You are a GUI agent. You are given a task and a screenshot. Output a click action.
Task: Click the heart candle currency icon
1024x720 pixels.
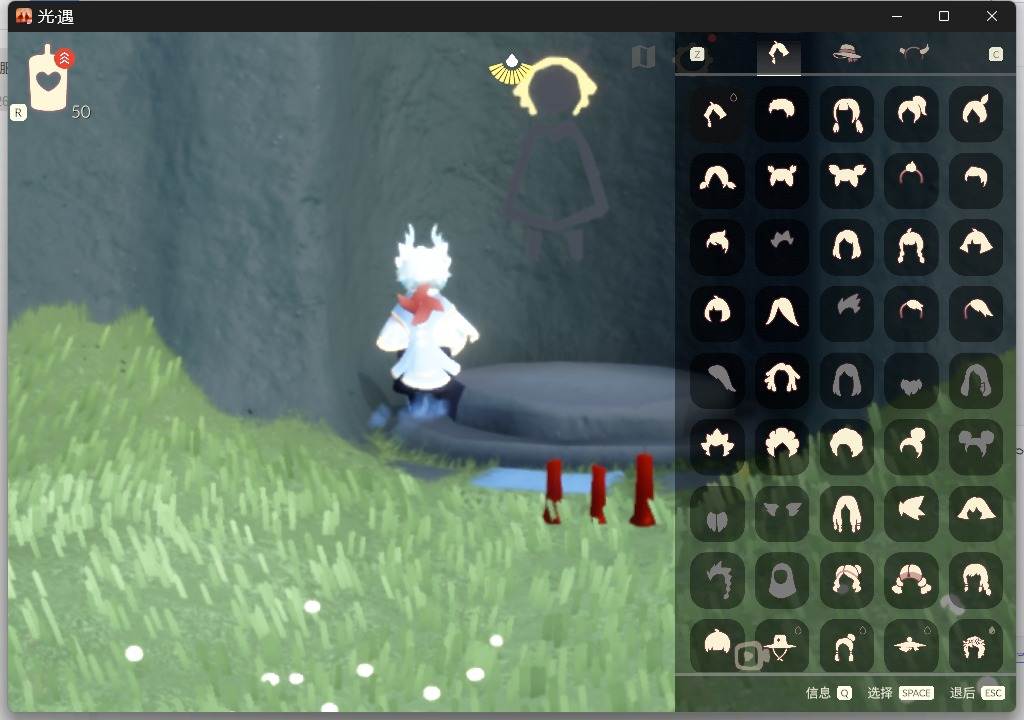click(49, 78)
